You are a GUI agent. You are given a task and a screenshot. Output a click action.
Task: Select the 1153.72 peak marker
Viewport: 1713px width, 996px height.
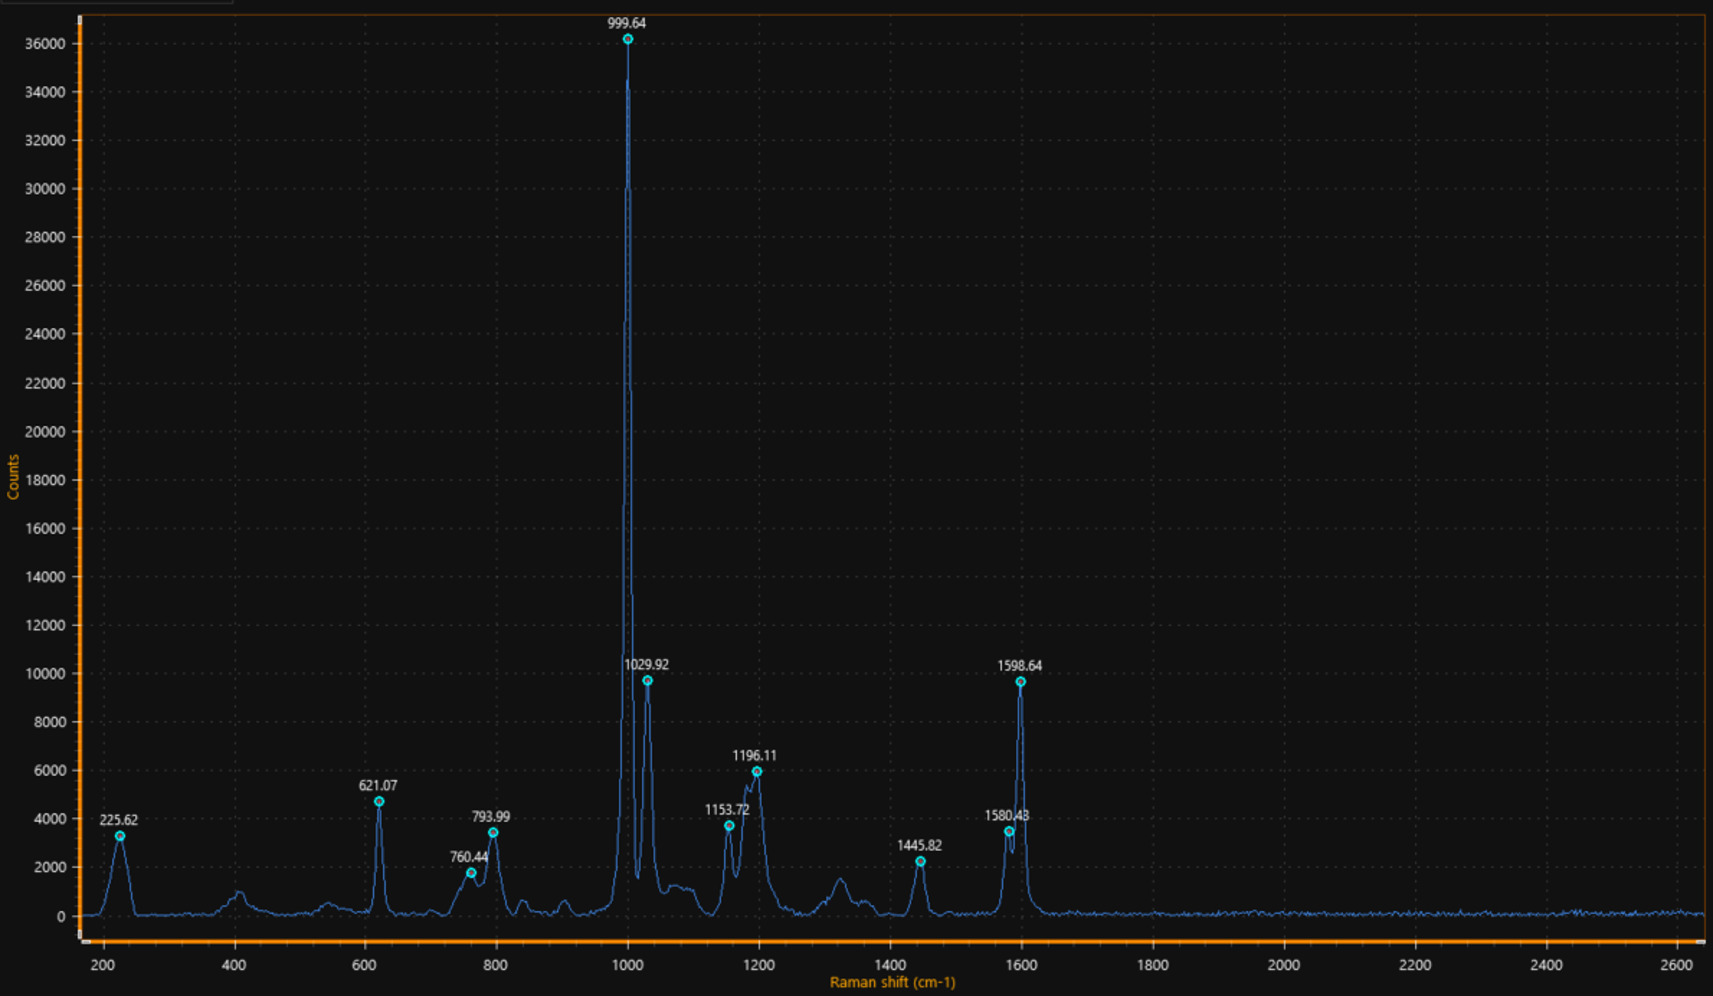(x=729, y=826)
